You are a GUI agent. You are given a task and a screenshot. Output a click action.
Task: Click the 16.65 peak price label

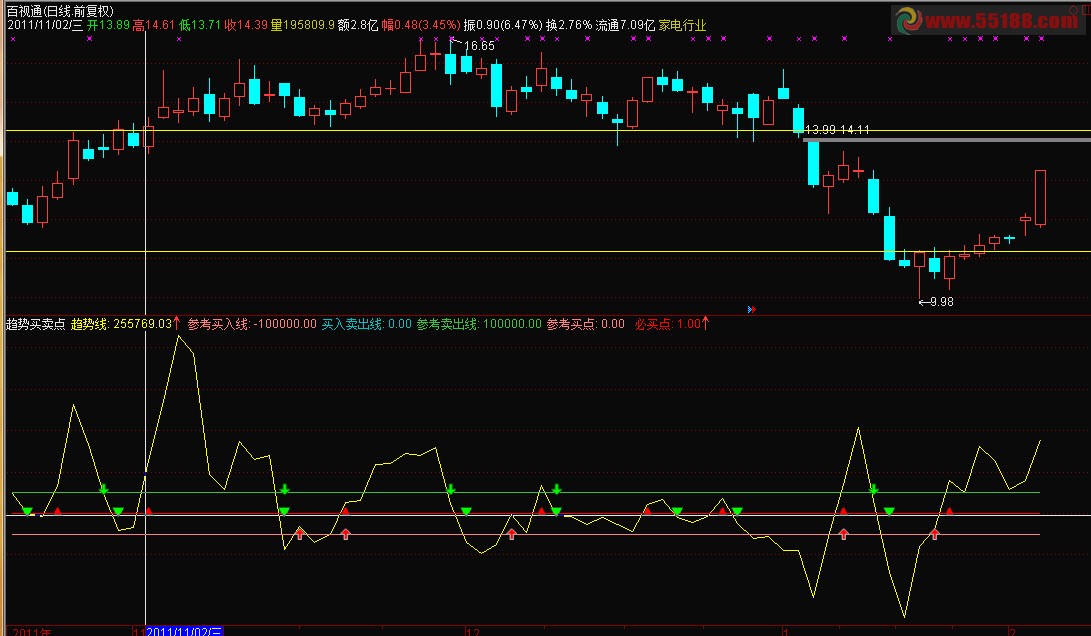pyautogui.click(x=479, y=46)
